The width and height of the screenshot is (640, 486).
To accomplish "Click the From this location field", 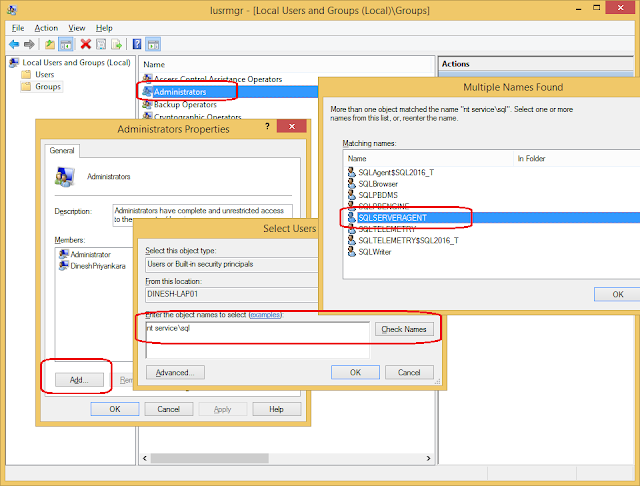I will click(231, 294).
